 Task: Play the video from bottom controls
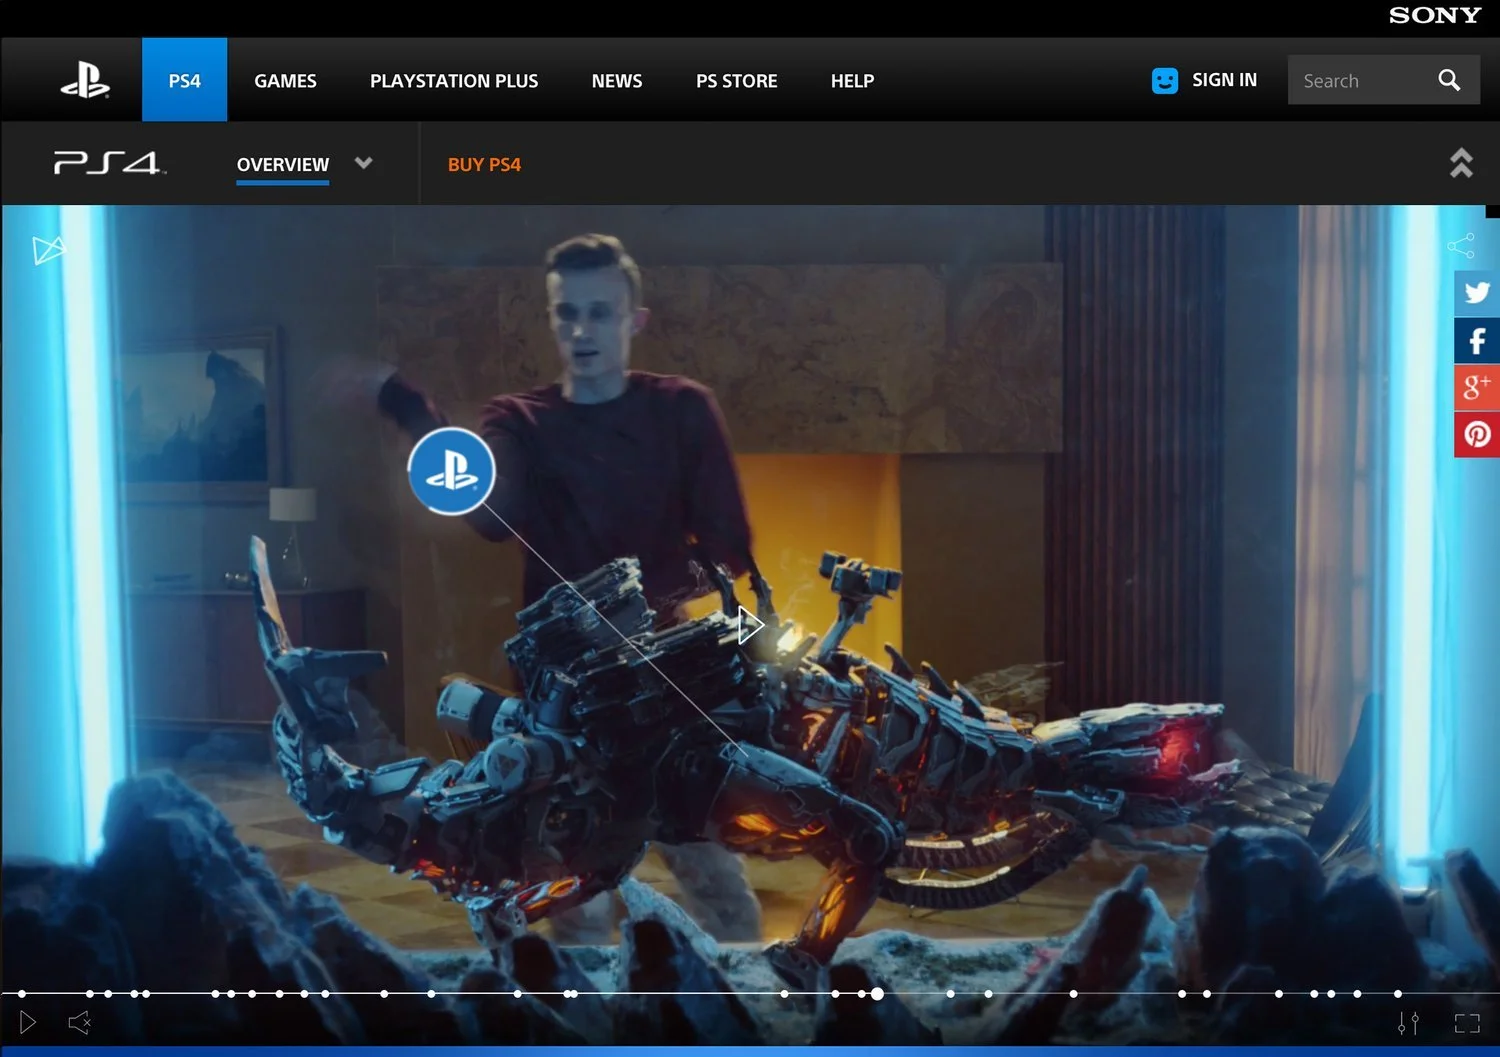coord(28,1022)
